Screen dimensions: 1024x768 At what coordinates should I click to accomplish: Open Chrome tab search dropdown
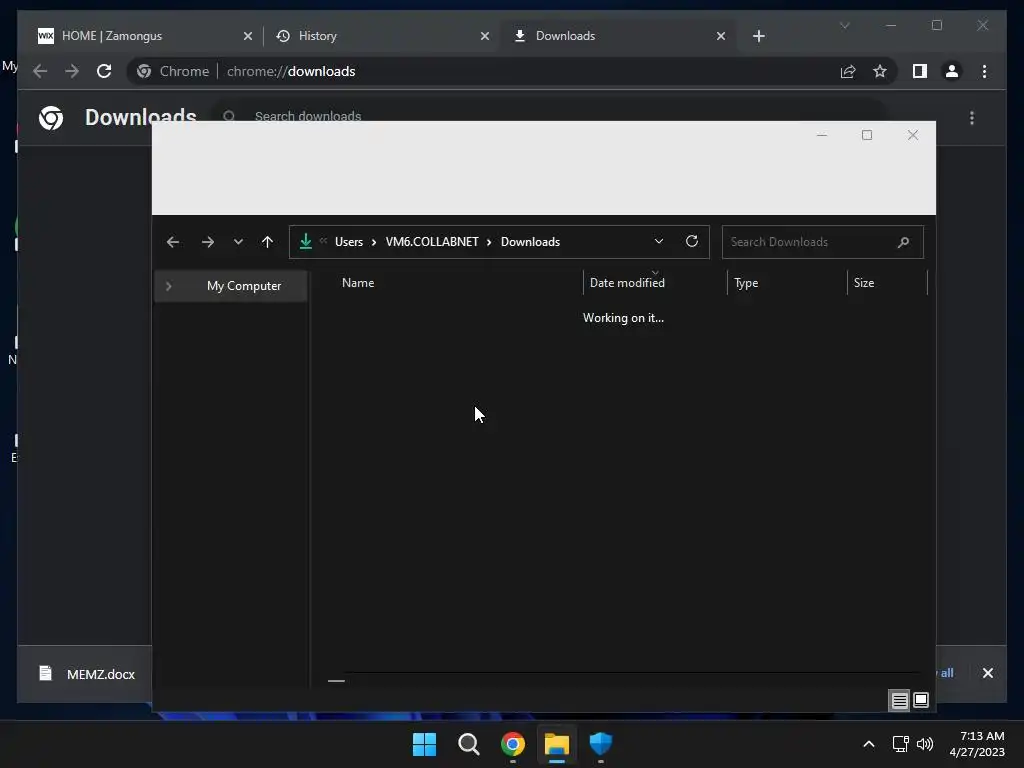pos(844,25)
